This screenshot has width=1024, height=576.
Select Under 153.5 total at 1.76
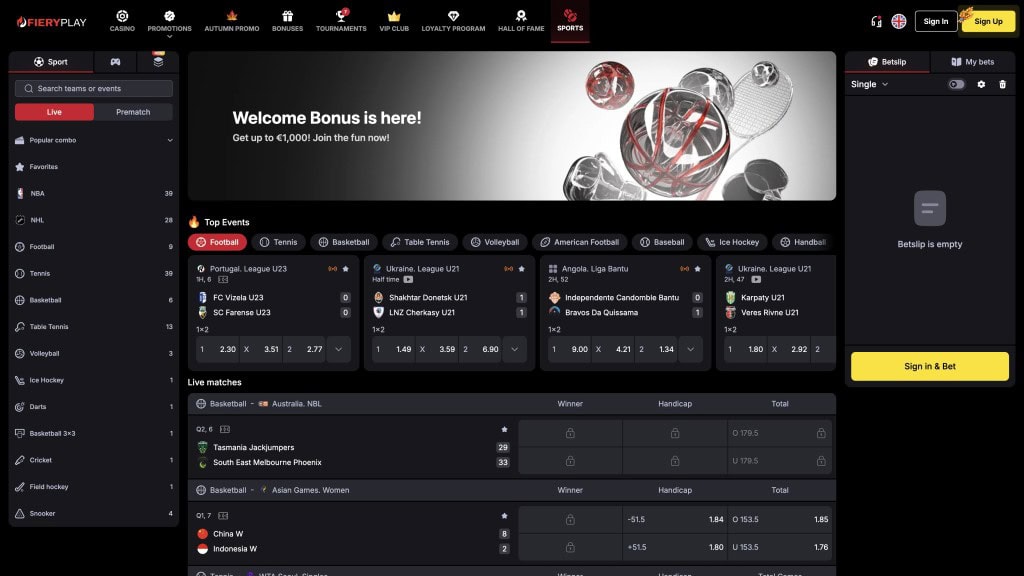pos(780,547)
